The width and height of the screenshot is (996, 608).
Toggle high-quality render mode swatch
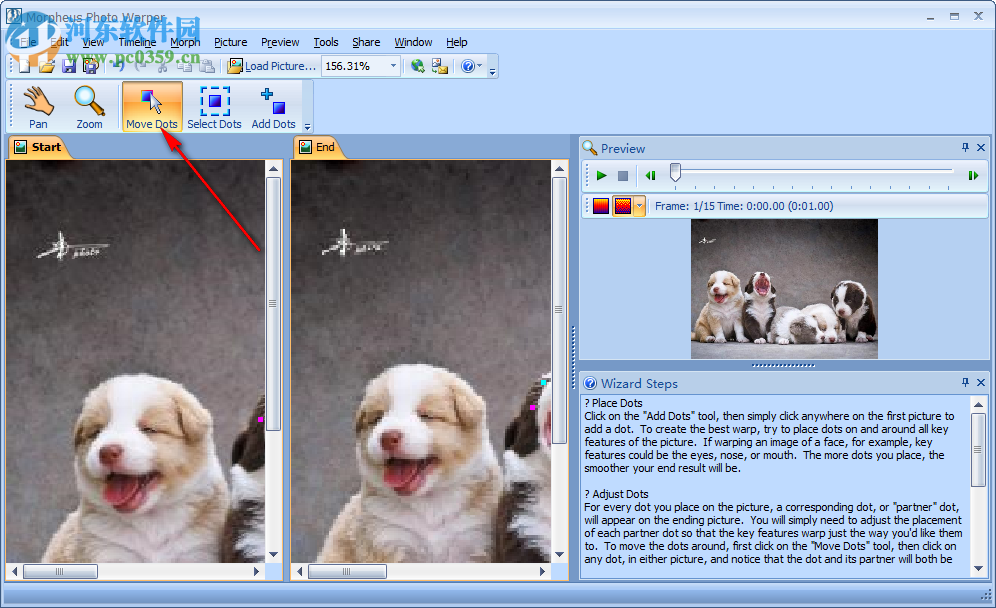click(x=624, y=205)
